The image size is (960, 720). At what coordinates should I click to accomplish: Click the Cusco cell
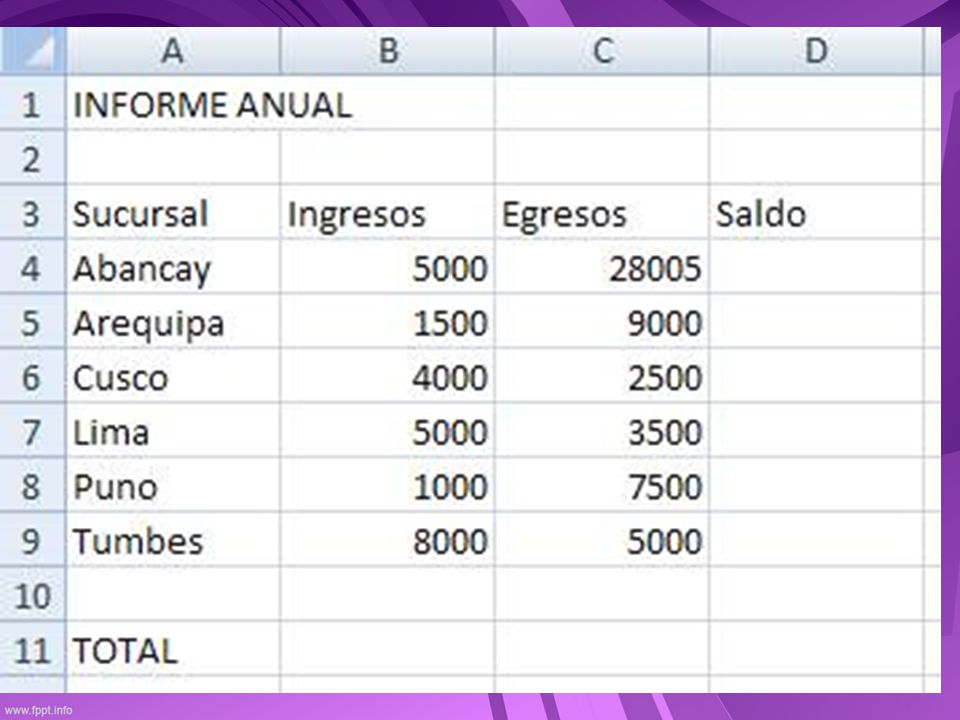coord(173,376)
